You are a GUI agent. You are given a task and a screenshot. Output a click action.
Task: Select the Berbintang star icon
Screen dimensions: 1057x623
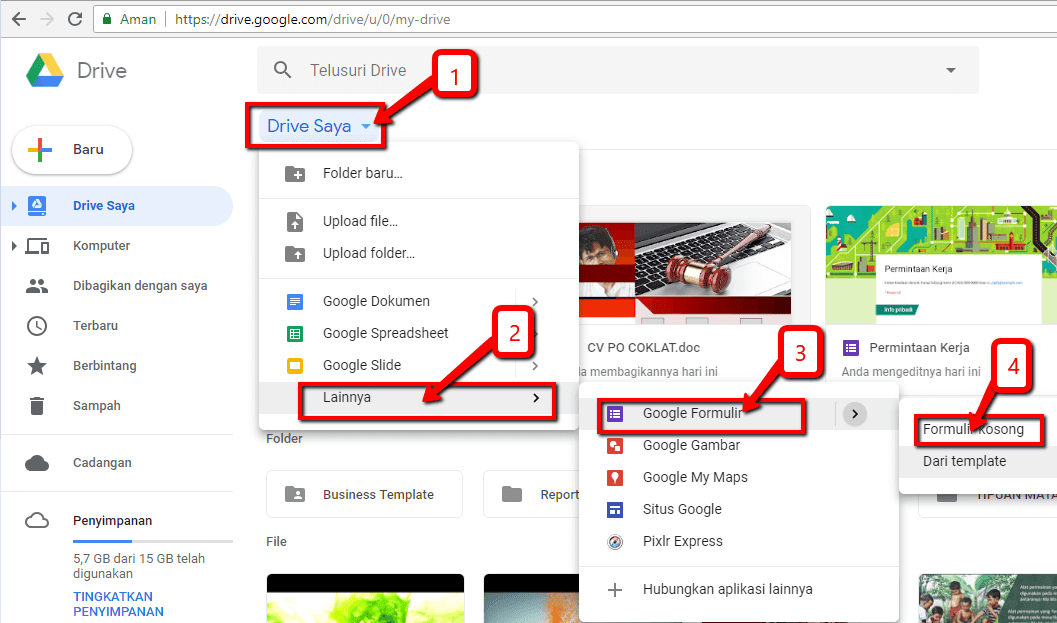[x=37, y=365]
